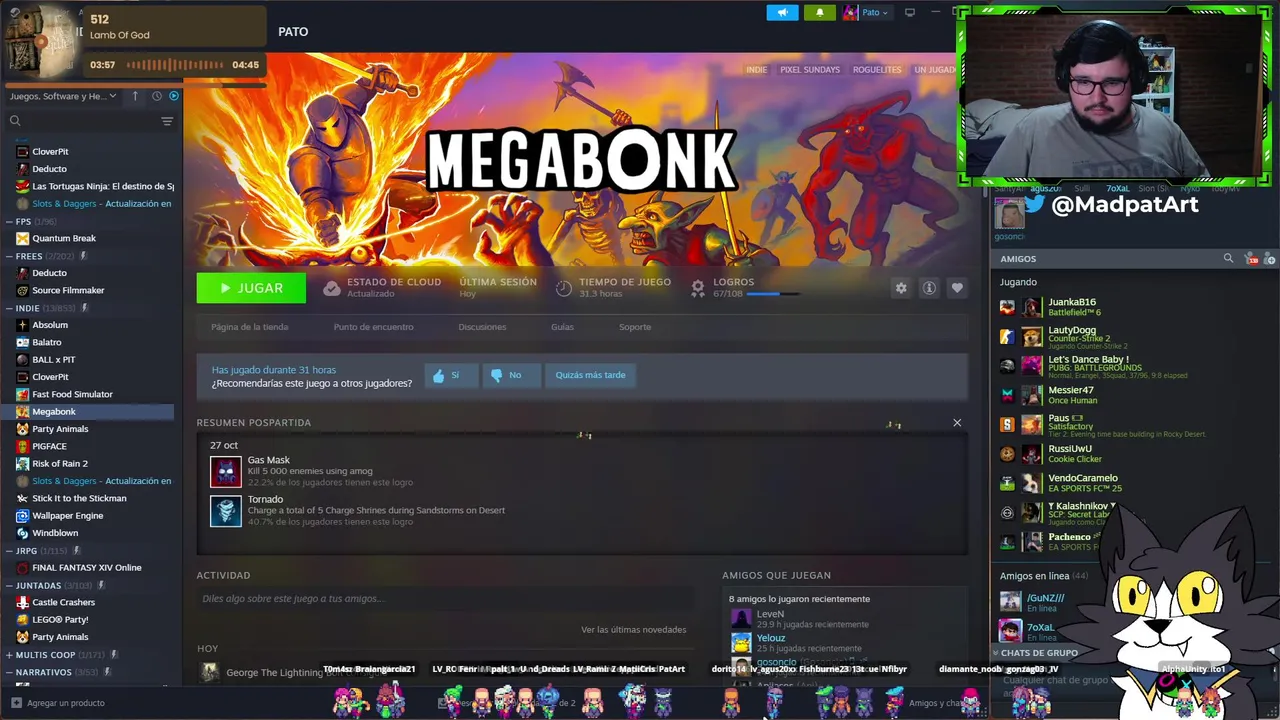Viewport: 1280px width, 720px height.
Task: Click the INDIE tag on banner
Action: pos(756,70)
